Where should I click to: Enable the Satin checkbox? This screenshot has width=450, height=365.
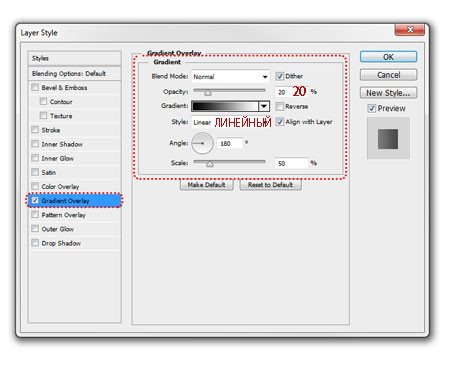click(35, 172)
